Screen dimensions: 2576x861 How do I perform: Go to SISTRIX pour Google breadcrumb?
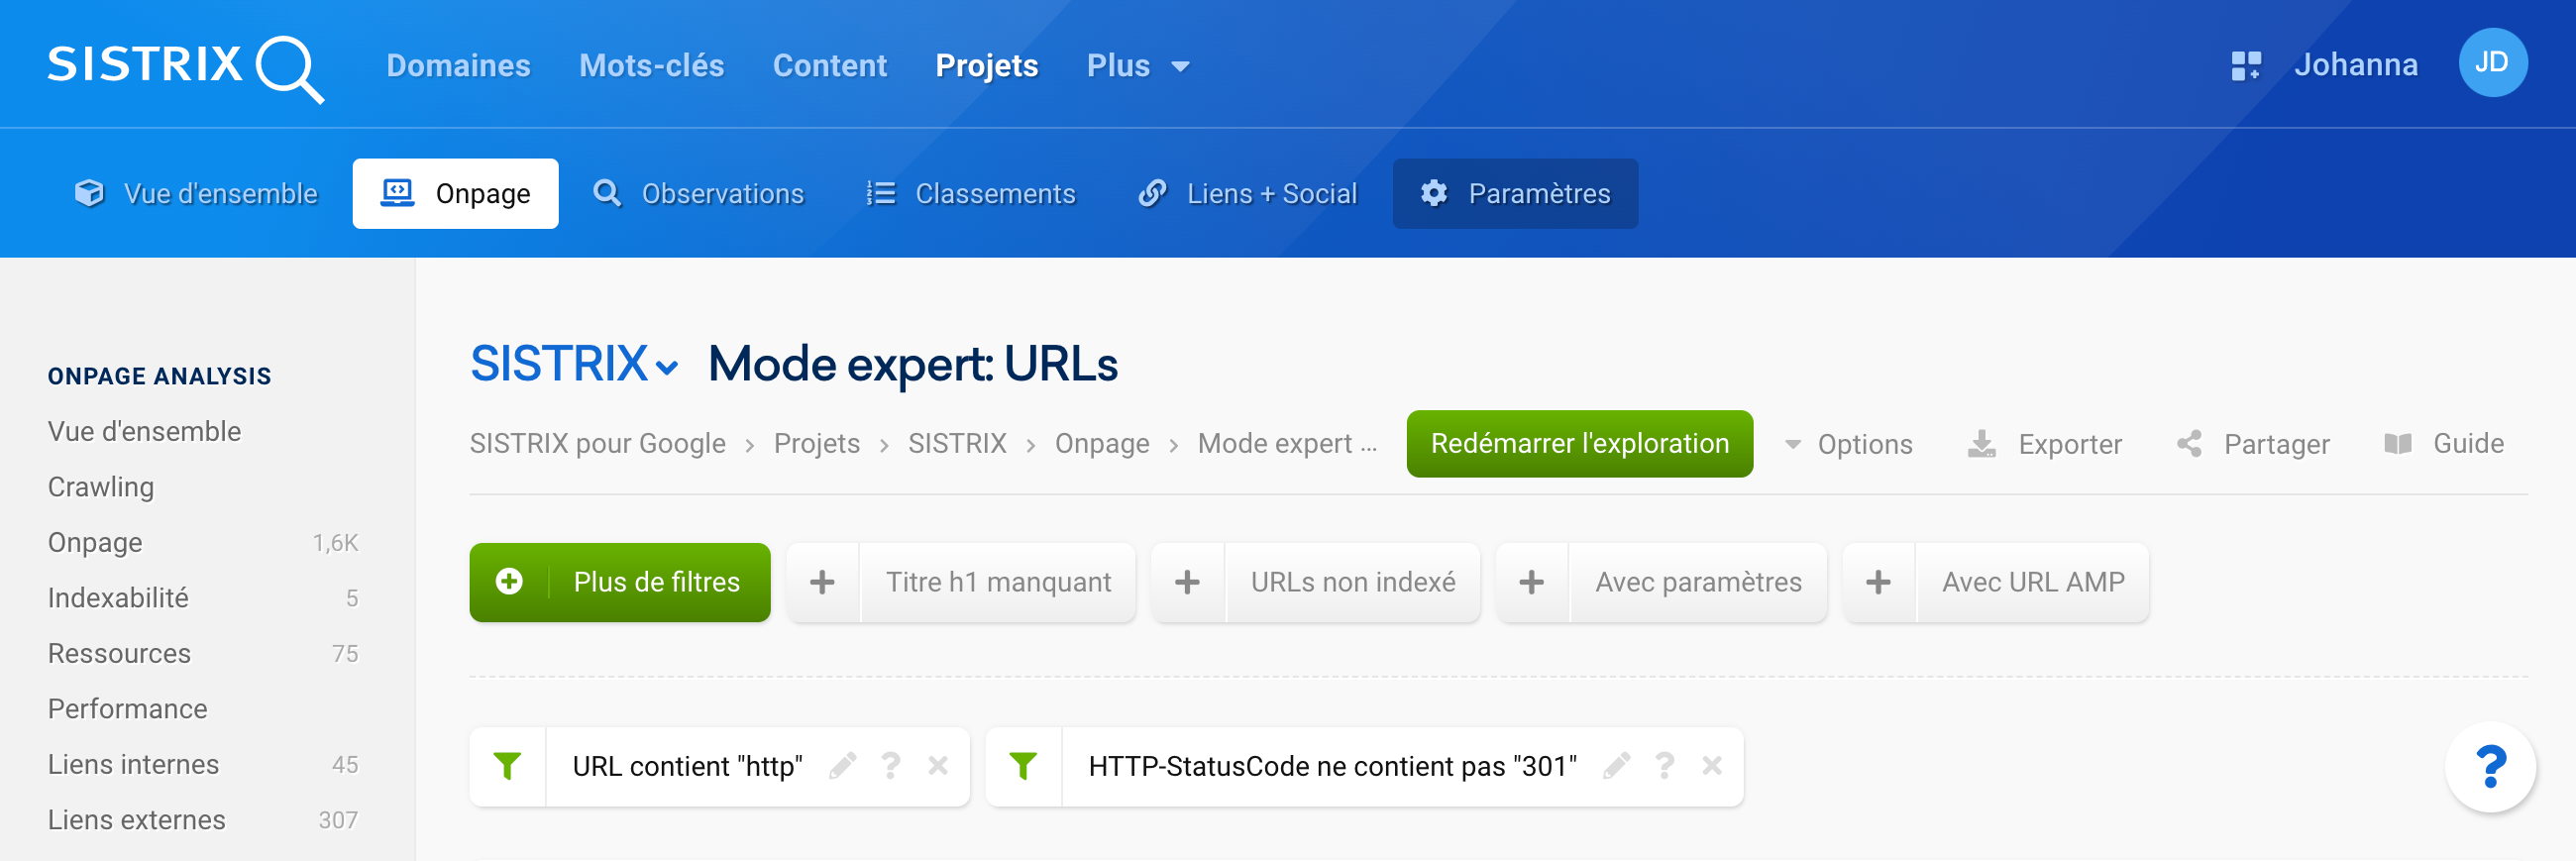click(x=598, y=444)
